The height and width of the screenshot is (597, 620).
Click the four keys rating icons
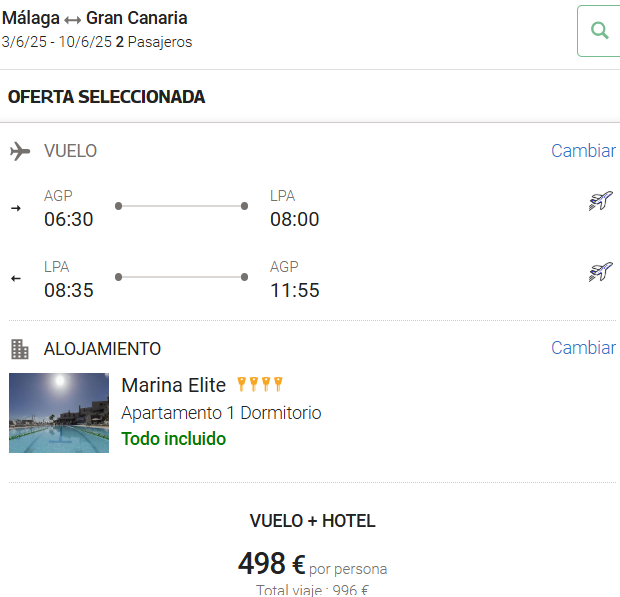tap(260, 384)
